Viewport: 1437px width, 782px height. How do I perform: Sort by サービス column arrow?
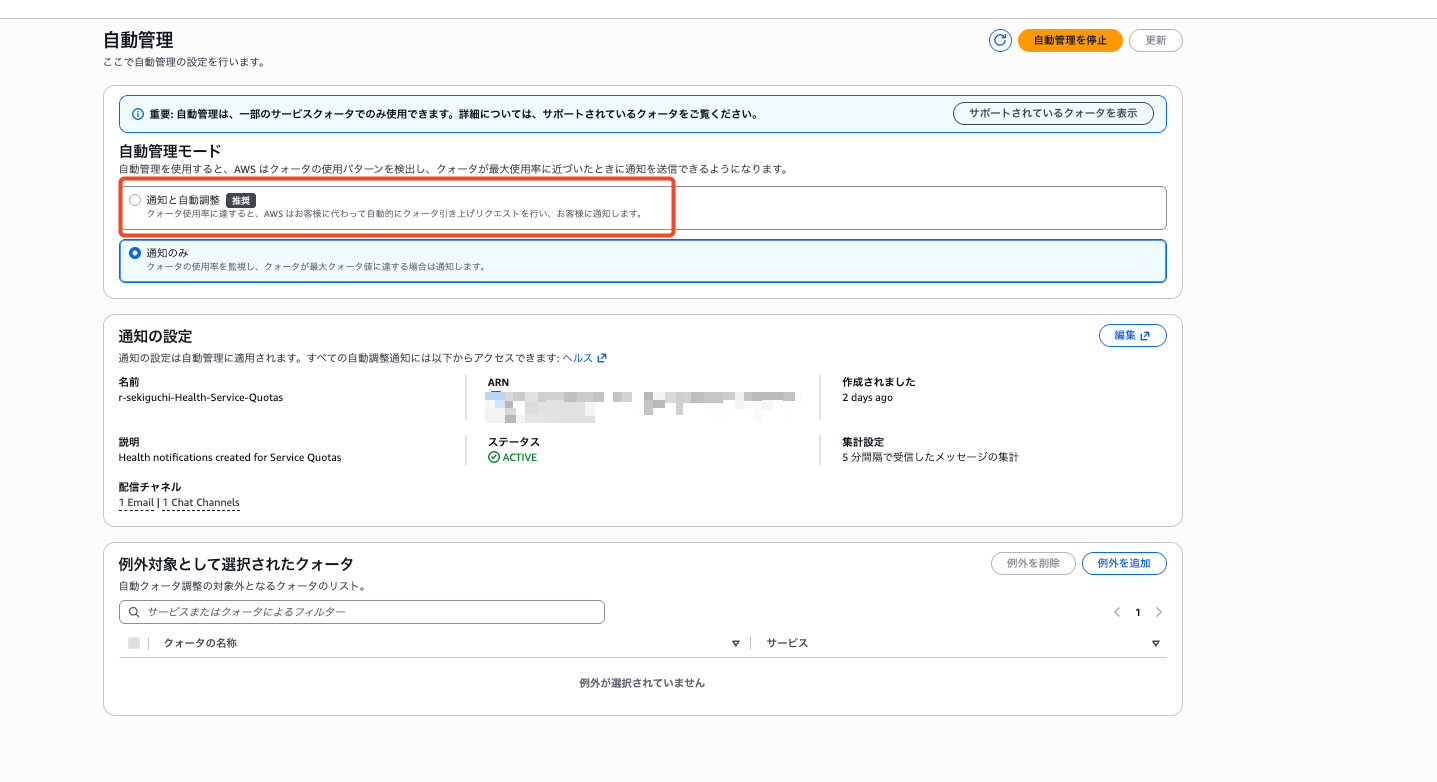[x=1156, y=644]
